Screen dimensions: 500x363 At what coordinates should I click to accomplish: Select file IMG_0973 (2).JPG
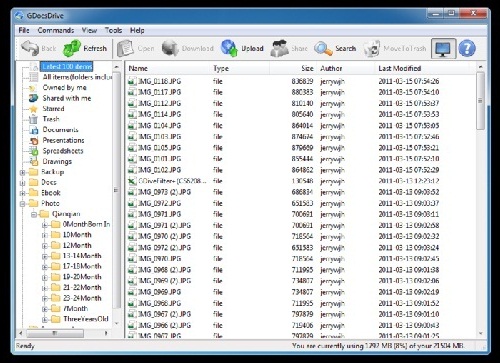[x=164, y=192]
